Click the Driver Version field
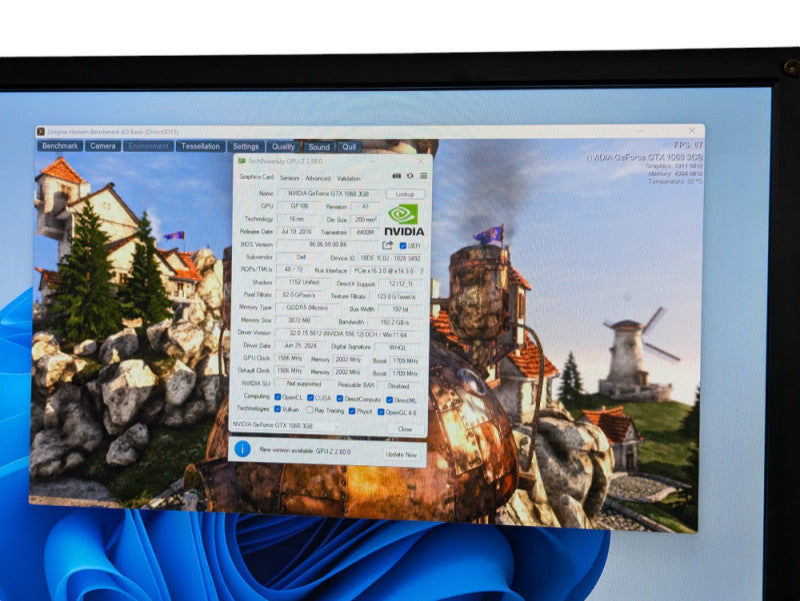 point(348,334)
